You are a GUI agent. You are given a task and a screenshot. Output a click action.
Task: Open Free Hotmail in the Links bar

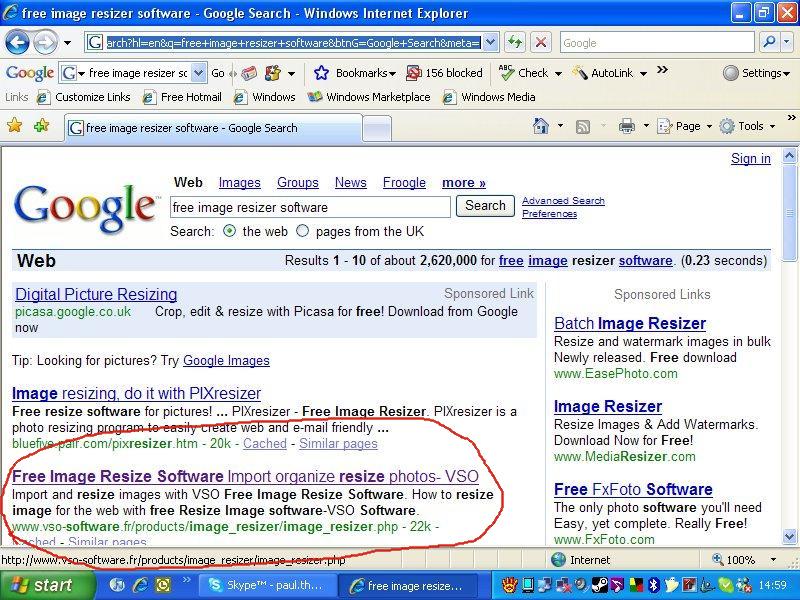184,97
